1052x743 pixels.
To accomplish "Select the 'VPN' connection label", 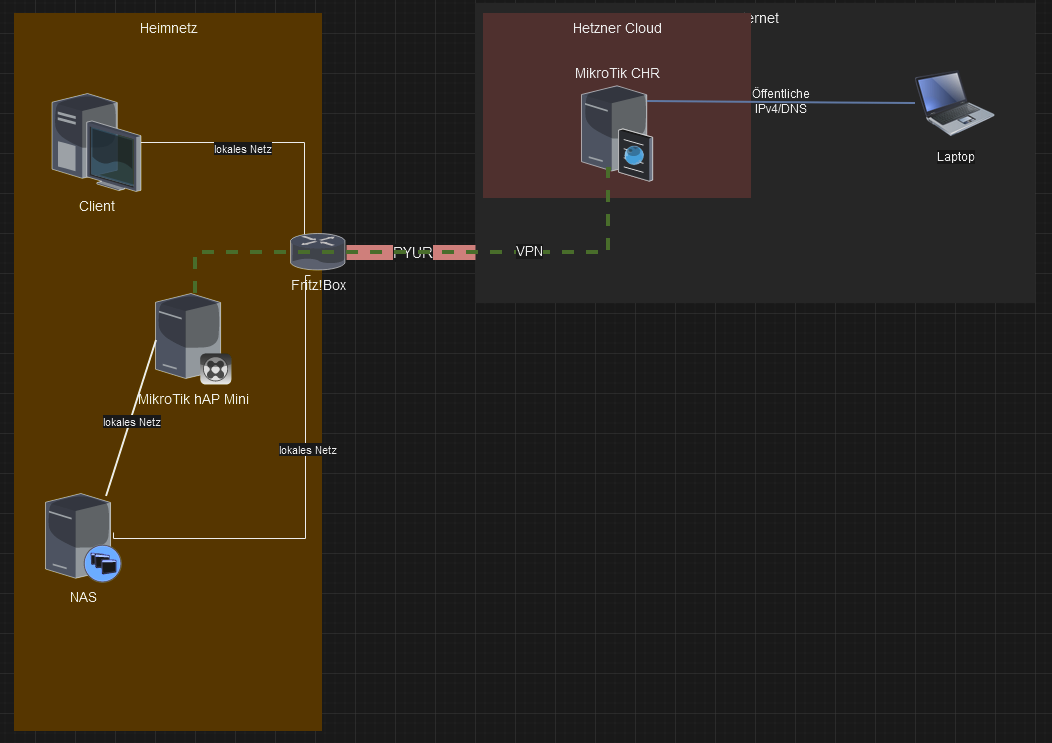I will (529, 251).
